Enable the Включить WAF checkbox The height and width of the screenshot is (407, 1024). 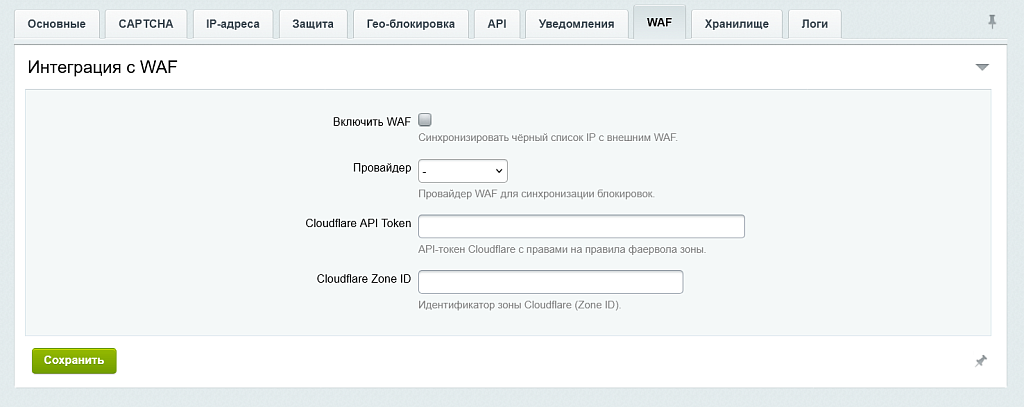(425, 120)
